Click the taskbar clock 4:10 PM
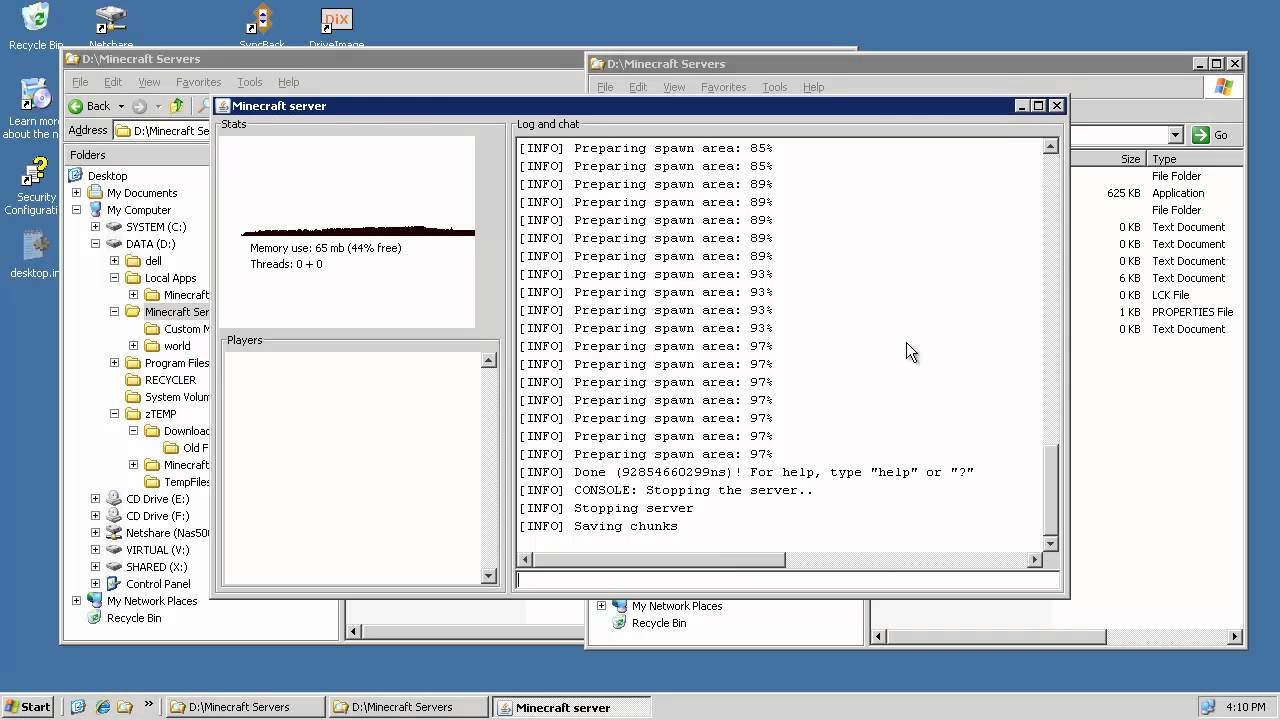Screen dimensions: 1280x720 [x=1245, y=707]
